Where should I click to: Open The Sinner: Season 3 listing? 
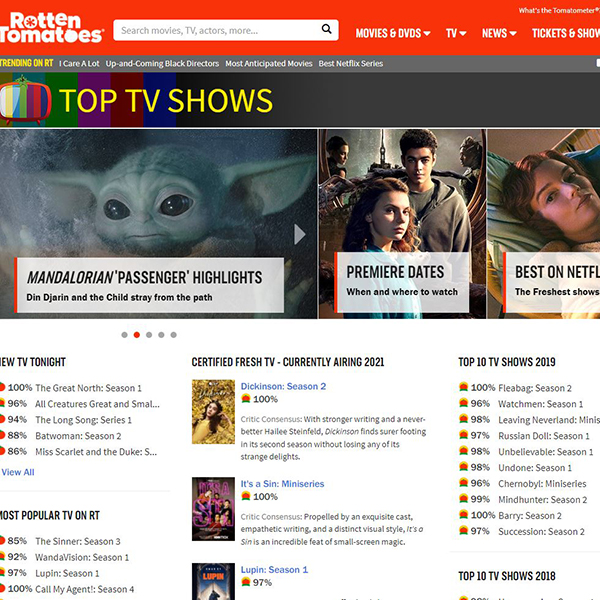pyautogui.click(x=78, y=541)
